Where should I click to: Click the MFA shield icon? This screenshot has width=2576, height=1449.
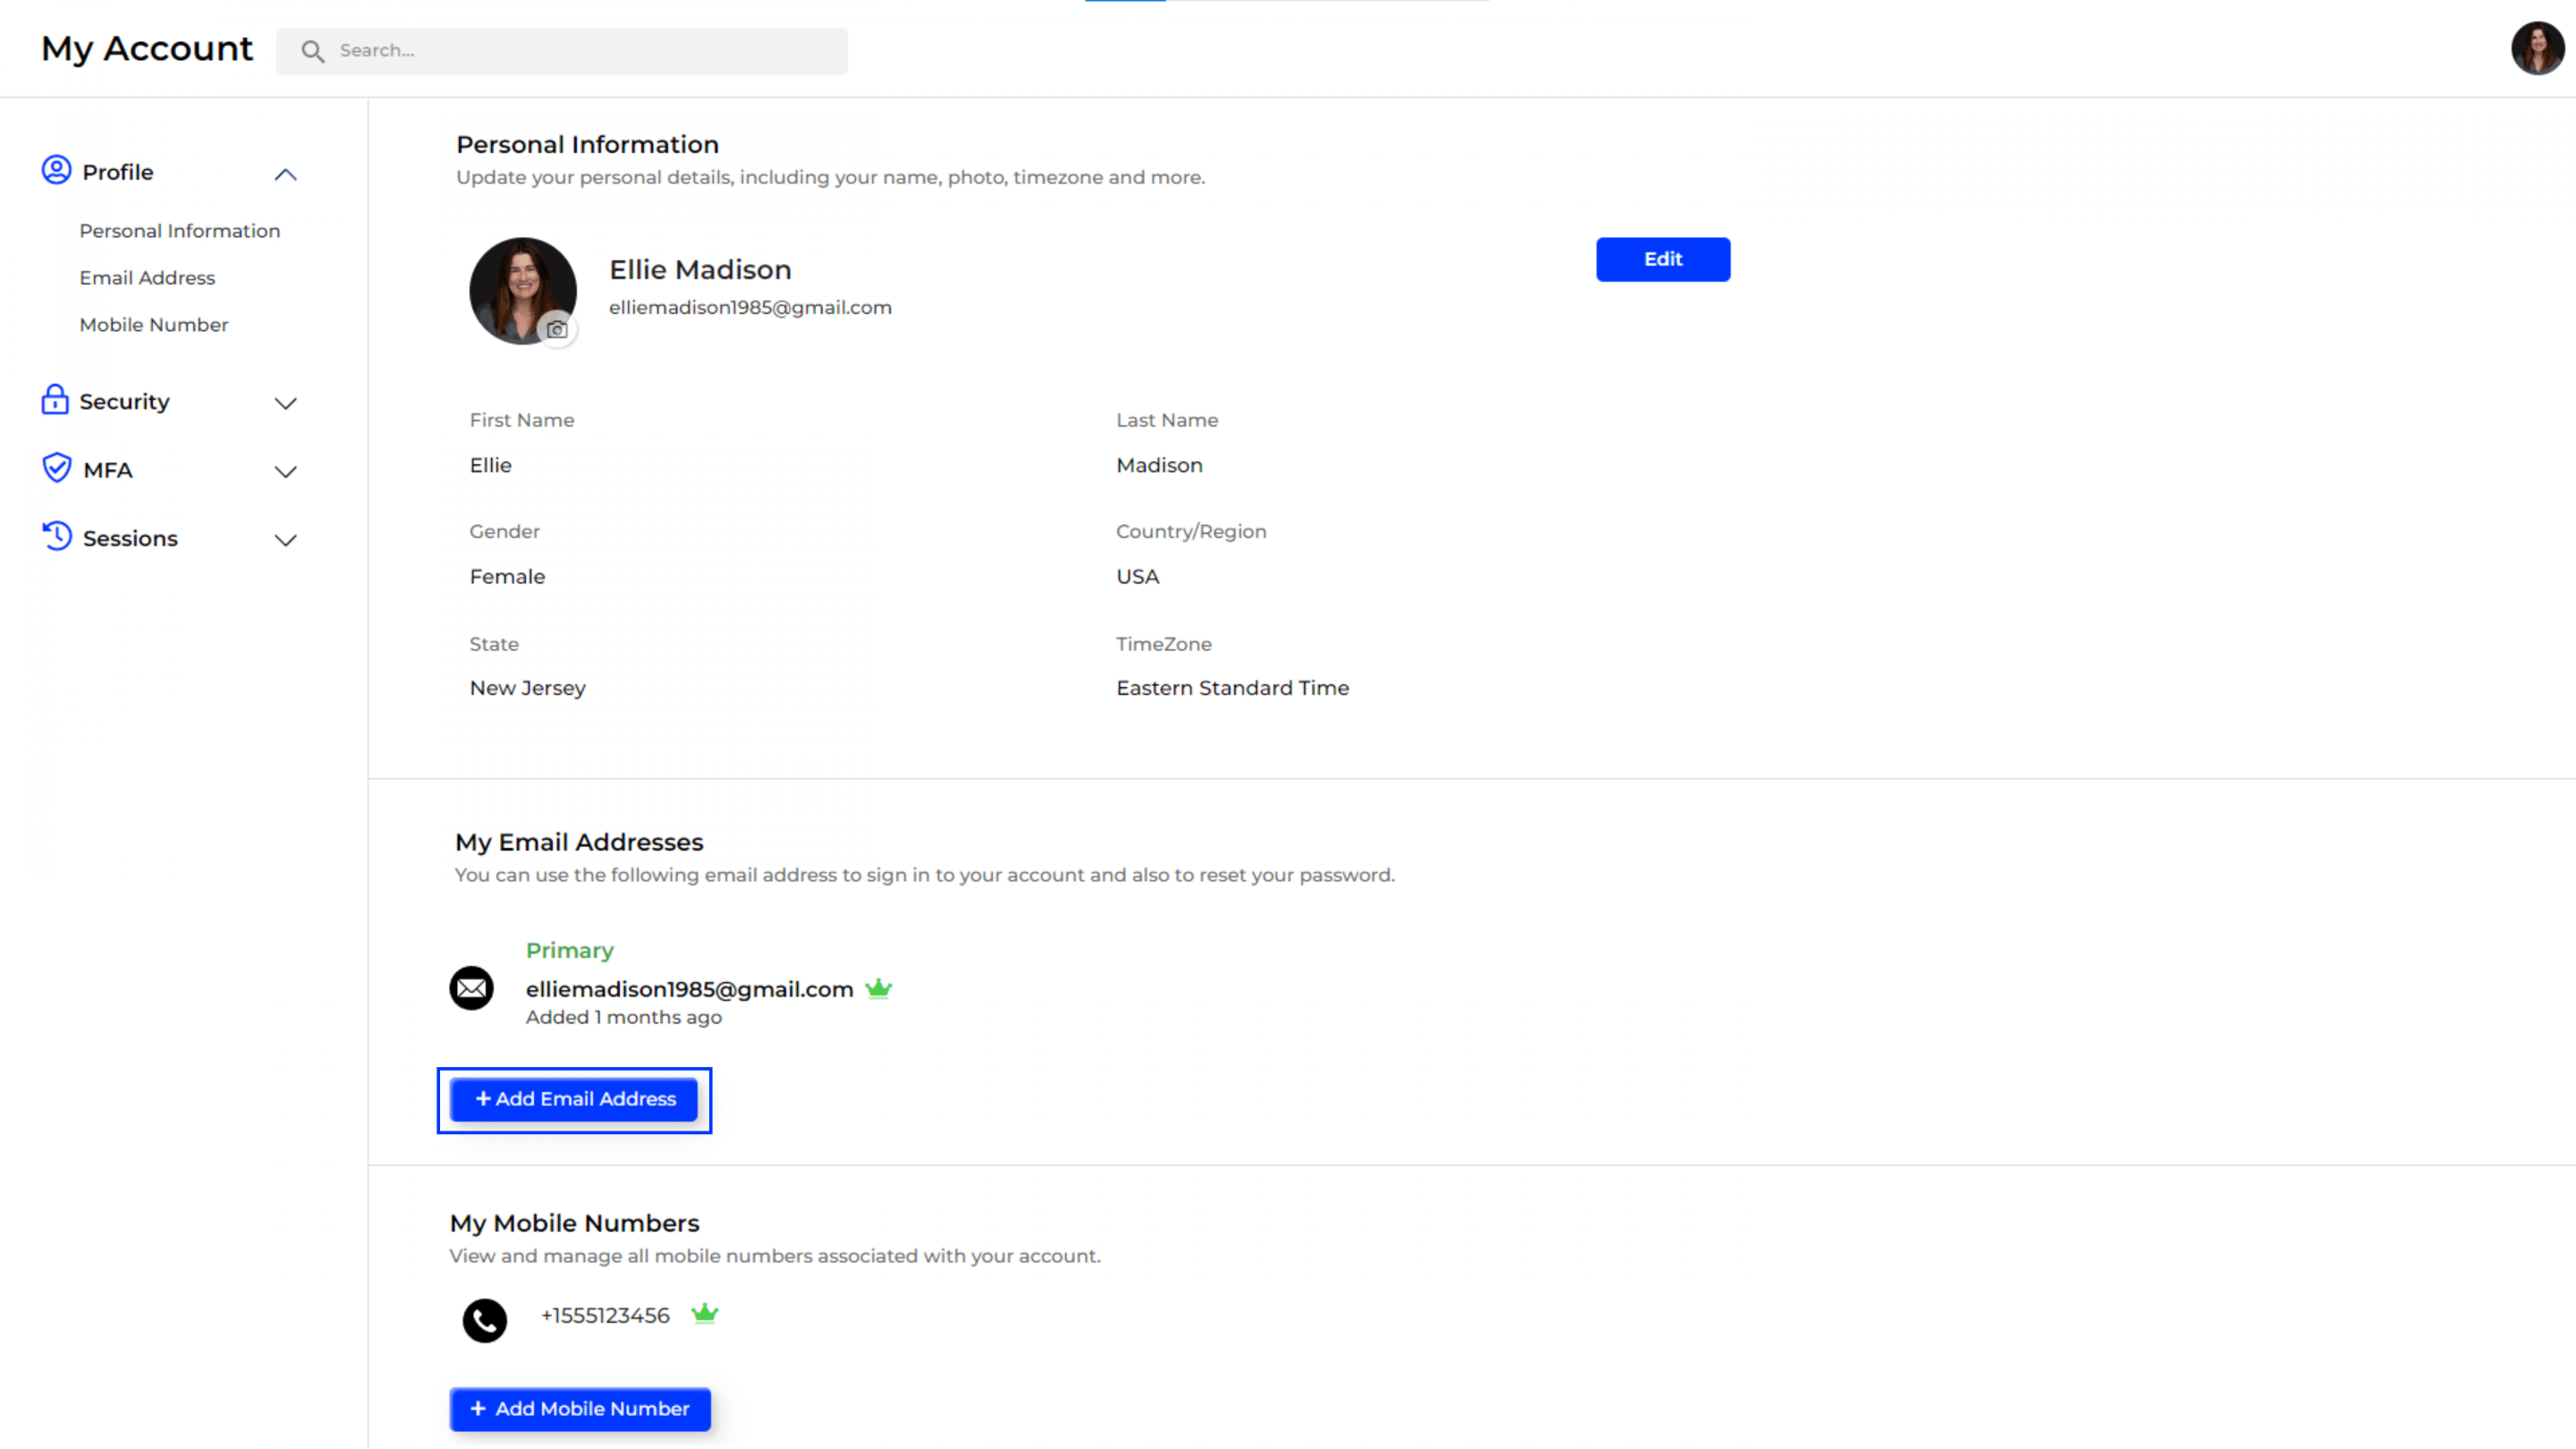coord(57,467)
